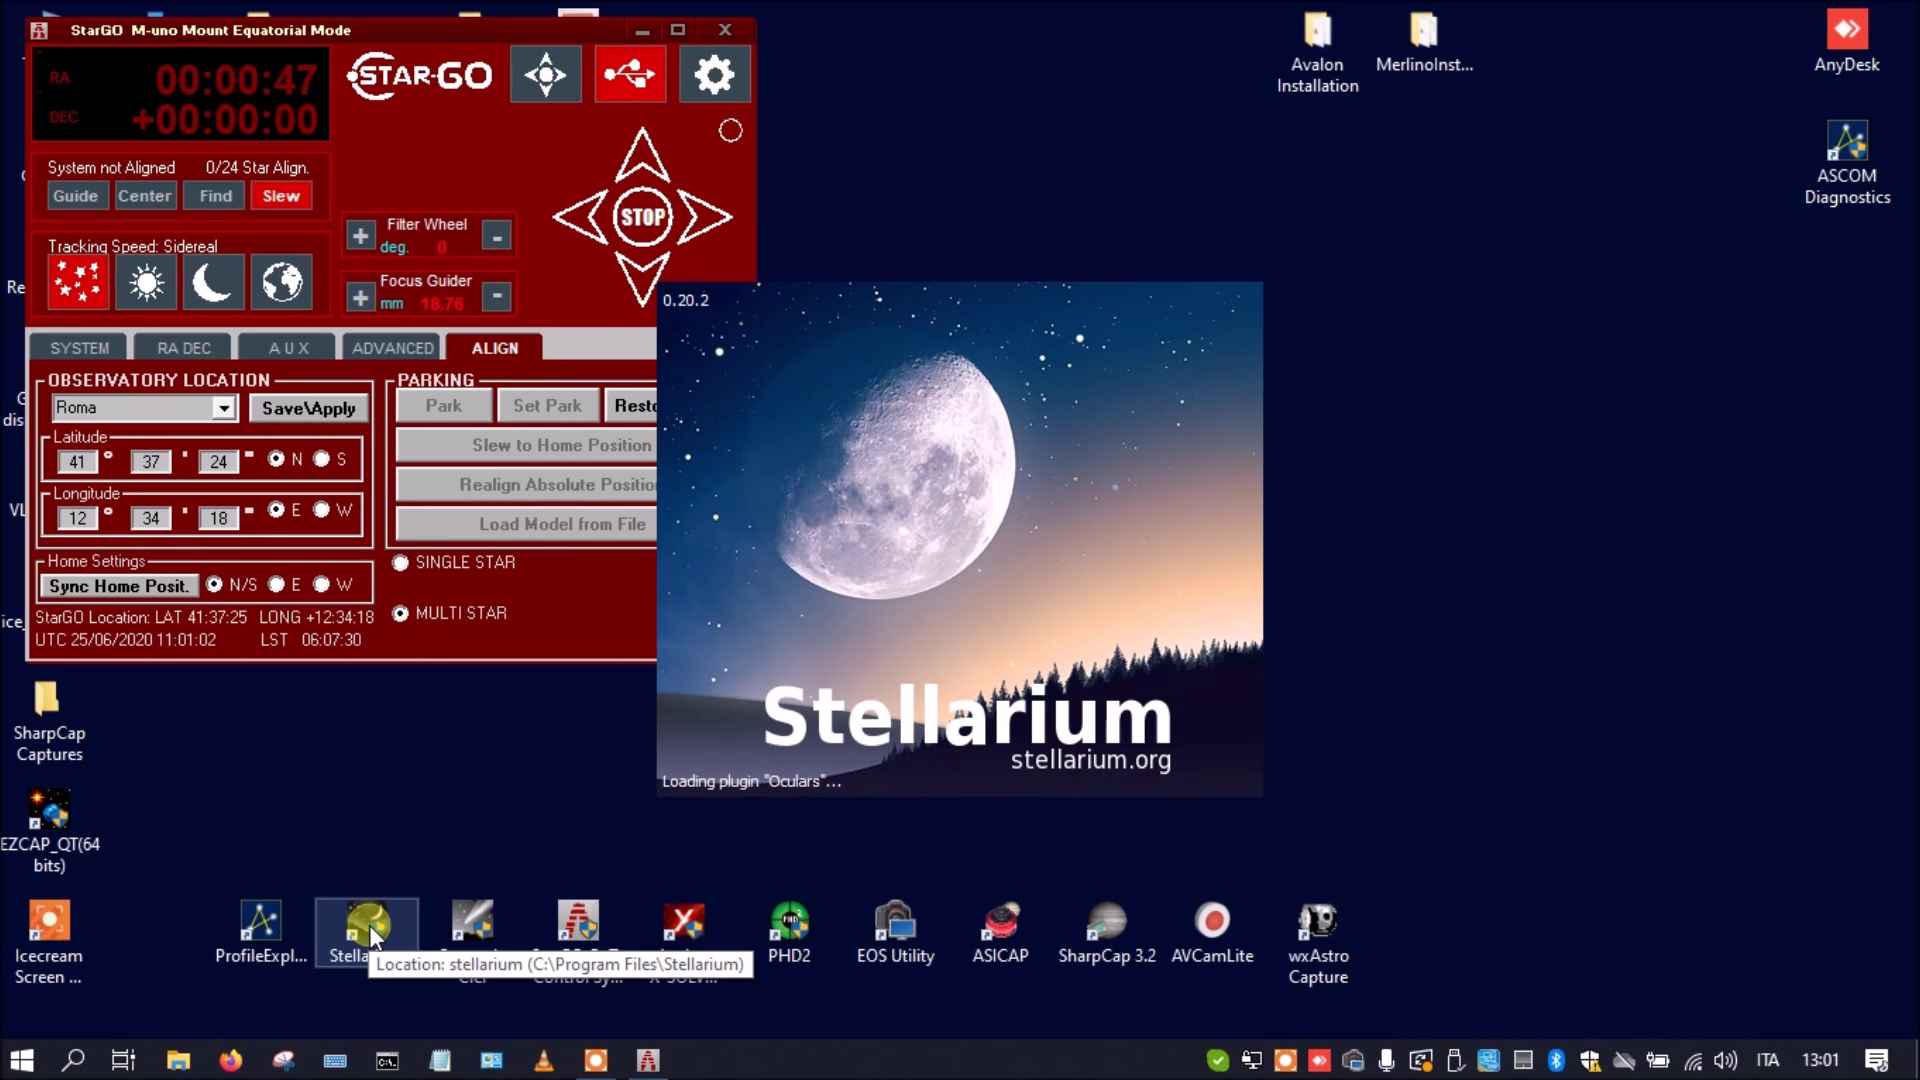Open PHD2 desktop shortcut
1920x1080 pixels.
coord(789,933)
